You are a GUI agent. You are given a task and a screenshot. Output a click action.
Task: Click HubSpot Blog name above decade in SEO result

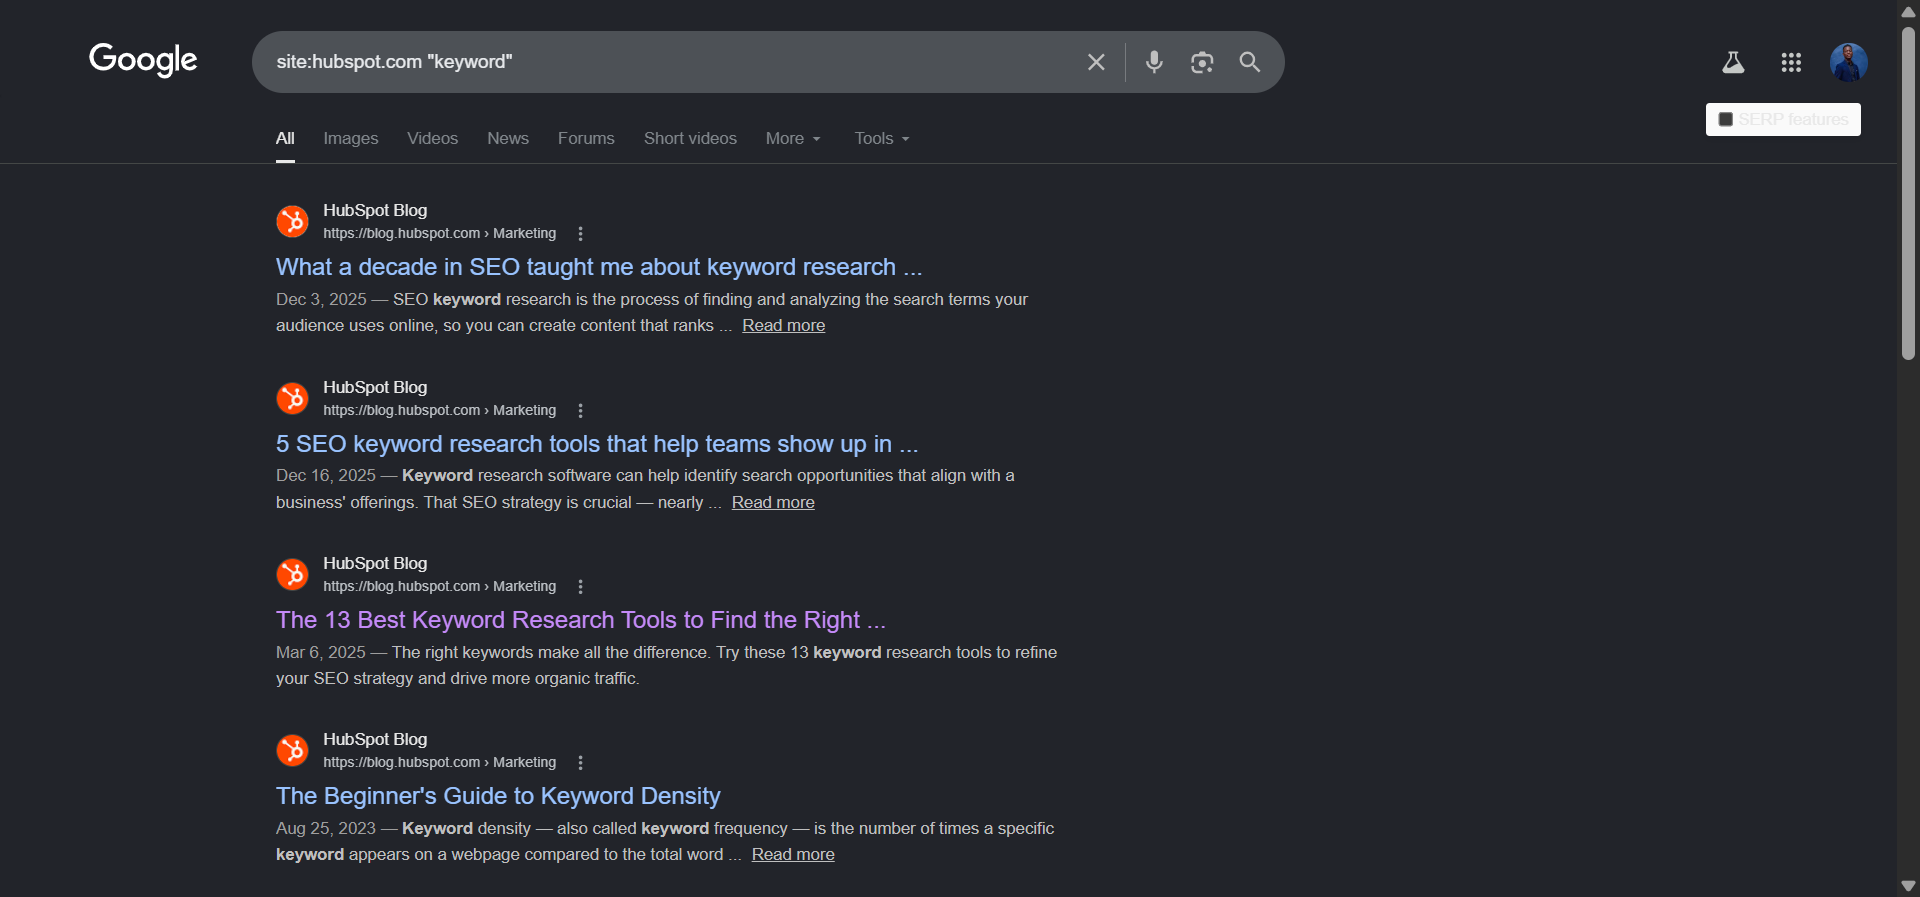(x=375, y=211)
